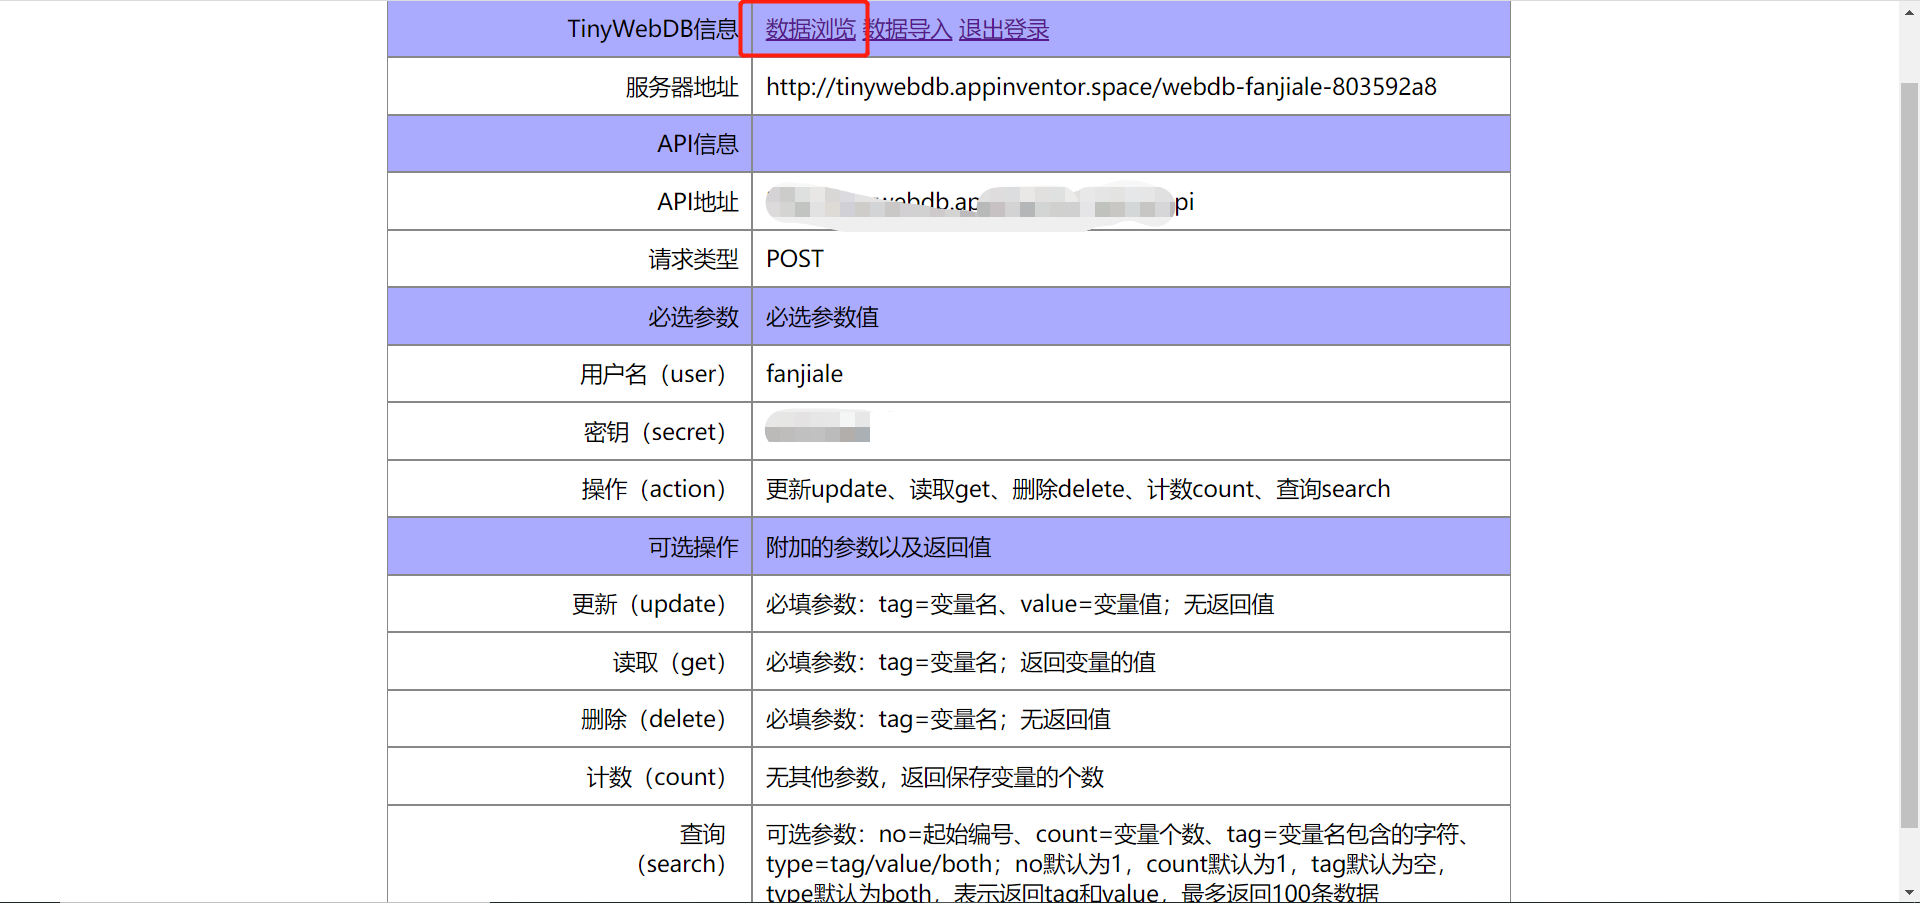
Task: Click the 用户名（user）label
Action: click(x=653, y=374)
